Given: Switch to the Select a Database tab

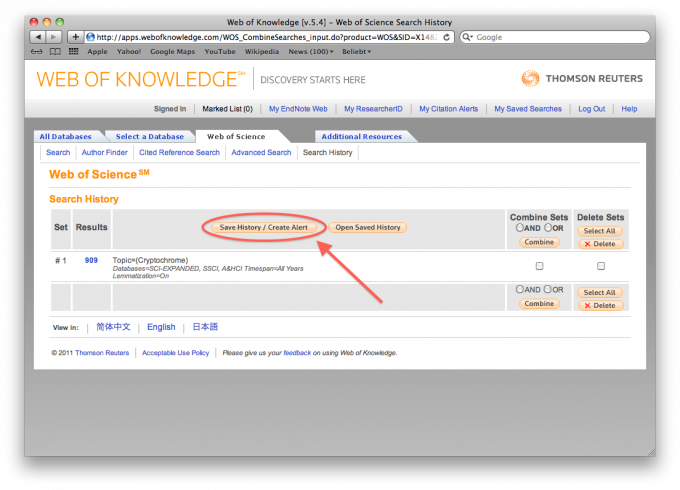Looking at the screenshot, I should [x=150, y=137].
